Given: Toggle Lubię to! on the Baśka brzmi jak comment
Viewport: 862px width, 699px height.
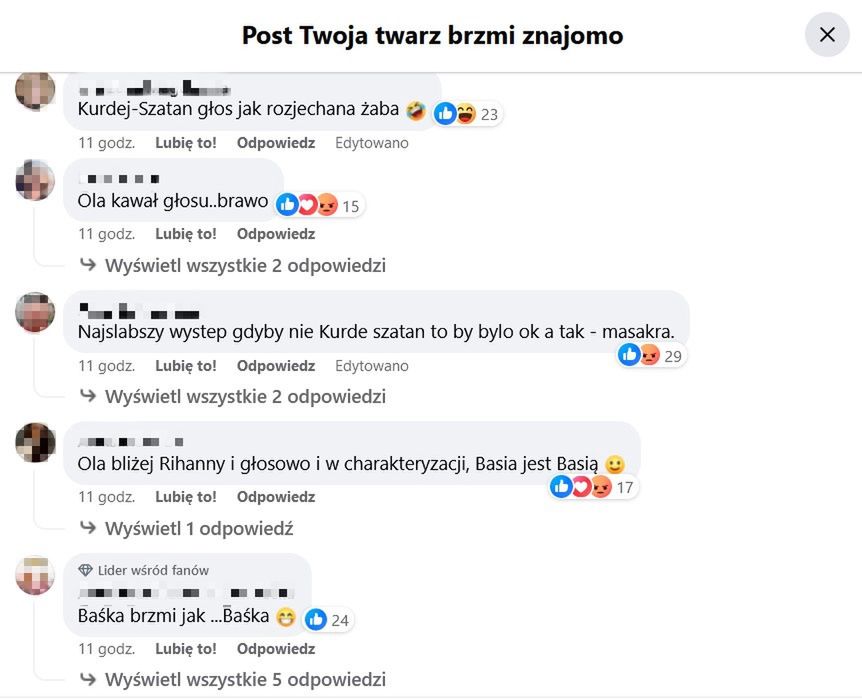Looking at the screenshot, I should click(x=186, y=649).
